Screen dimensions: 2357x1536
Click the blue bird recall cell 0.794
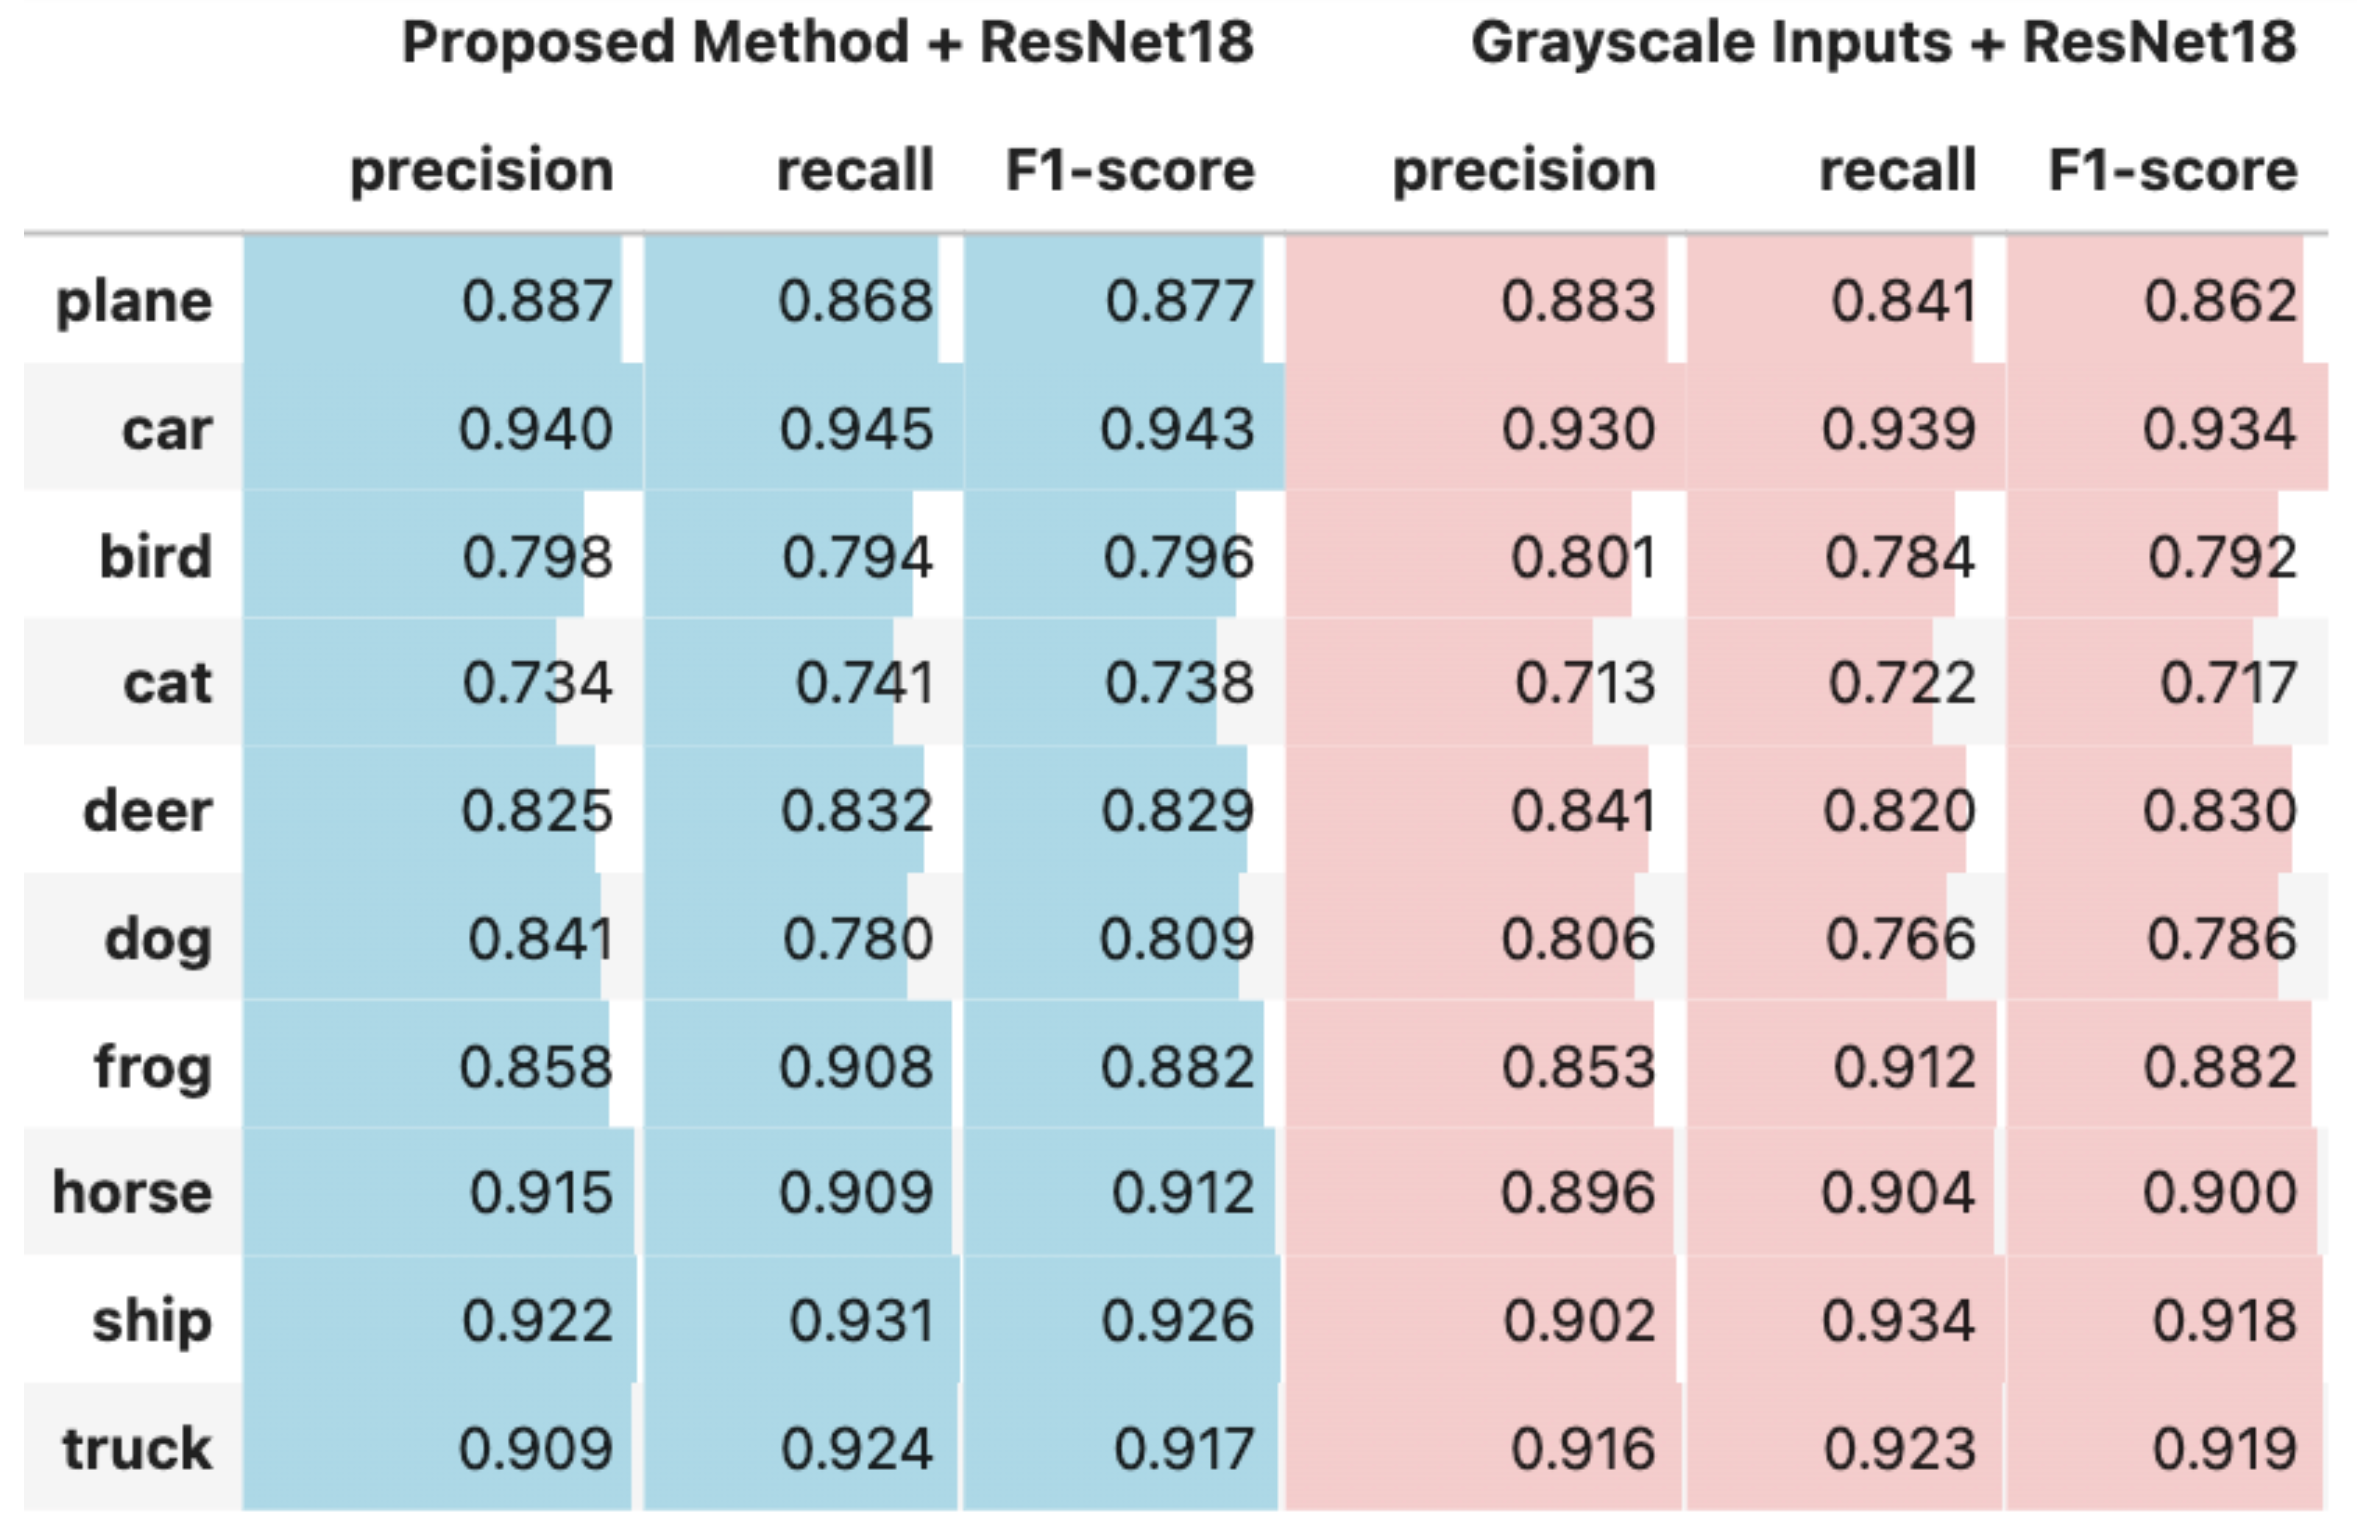pos(857,556)
